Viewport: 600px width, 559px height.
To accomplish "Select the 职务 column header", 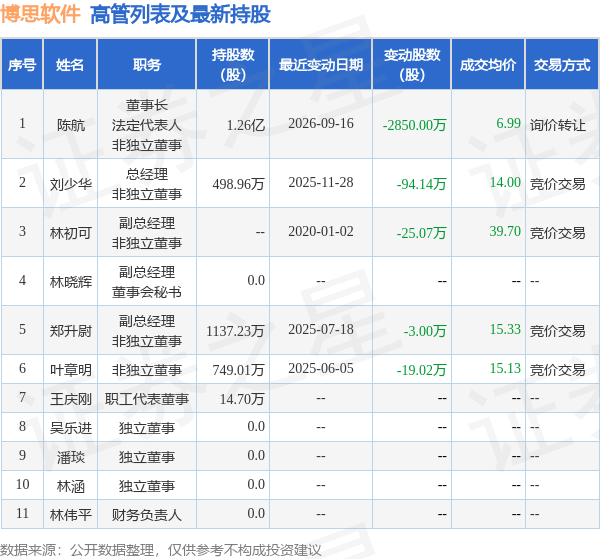I will click(x=147, y=64).
